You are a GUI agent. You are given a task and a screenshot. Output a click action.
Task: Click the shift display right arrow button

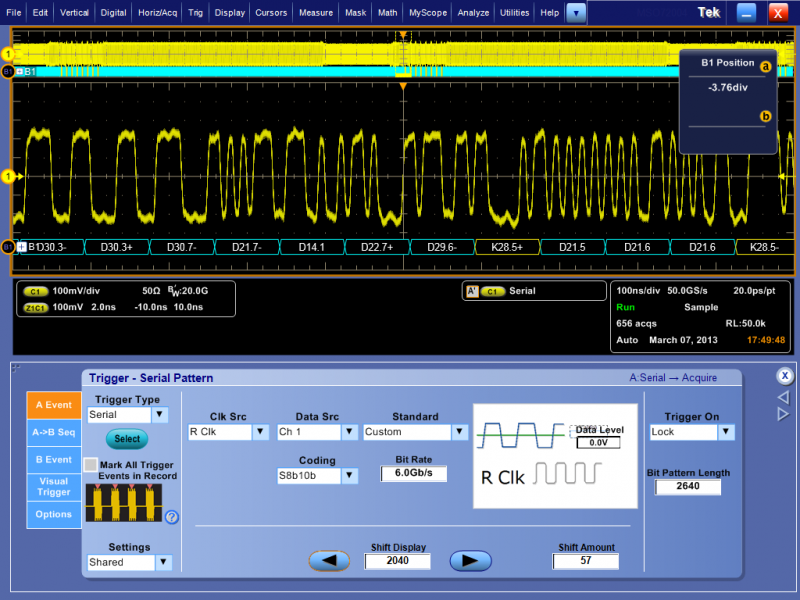click(x=470, y=561)
